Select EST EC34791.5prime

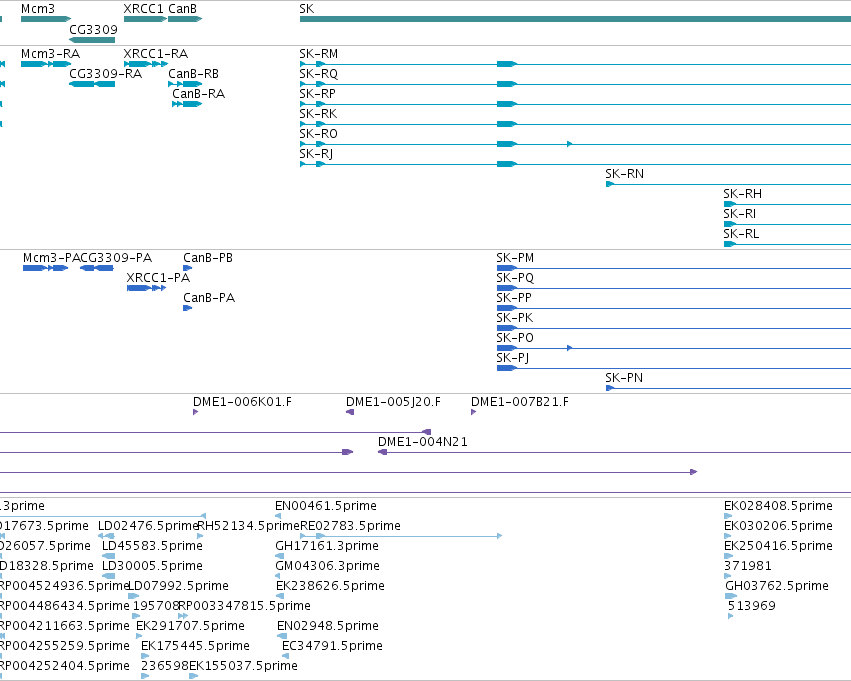285,657
